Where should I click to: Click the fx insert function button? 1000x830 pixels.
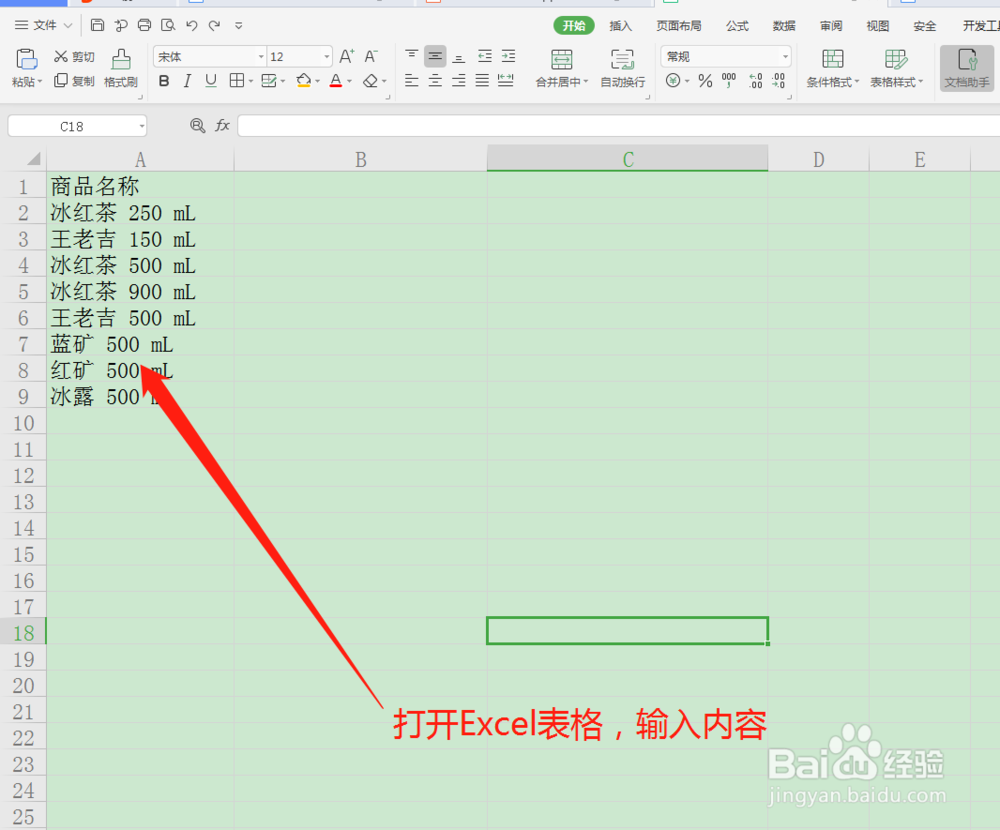222,126
